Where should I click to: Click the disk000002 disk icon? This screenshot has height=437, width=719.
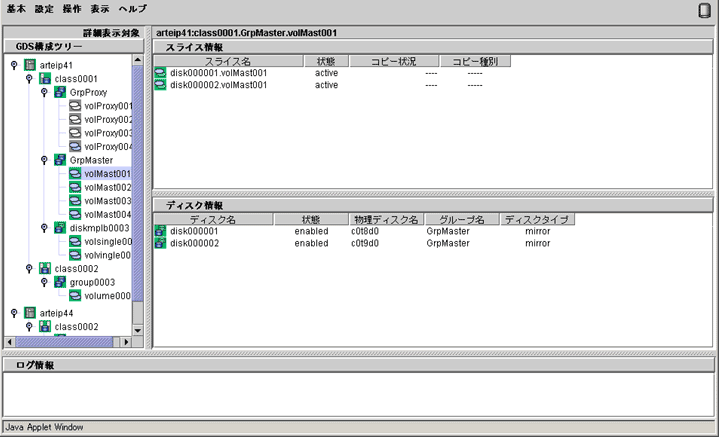(160, 243)
